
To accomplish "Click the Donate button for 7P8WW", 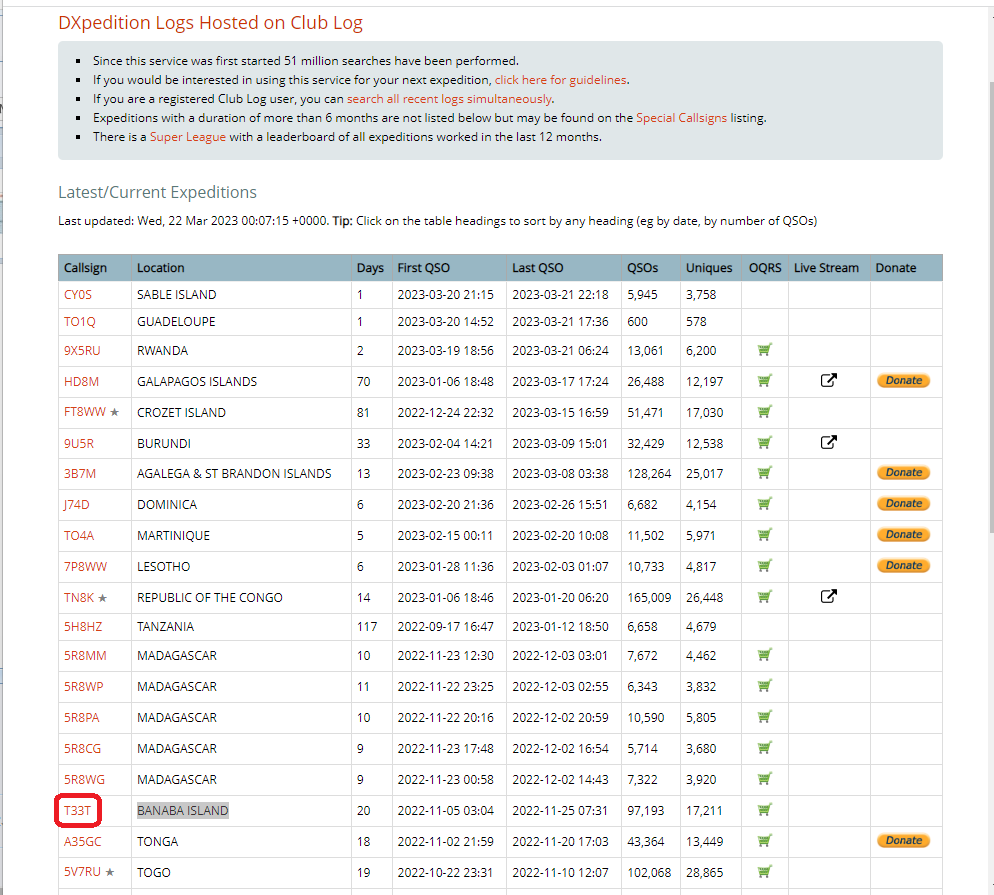I will [x=903, y=565].
